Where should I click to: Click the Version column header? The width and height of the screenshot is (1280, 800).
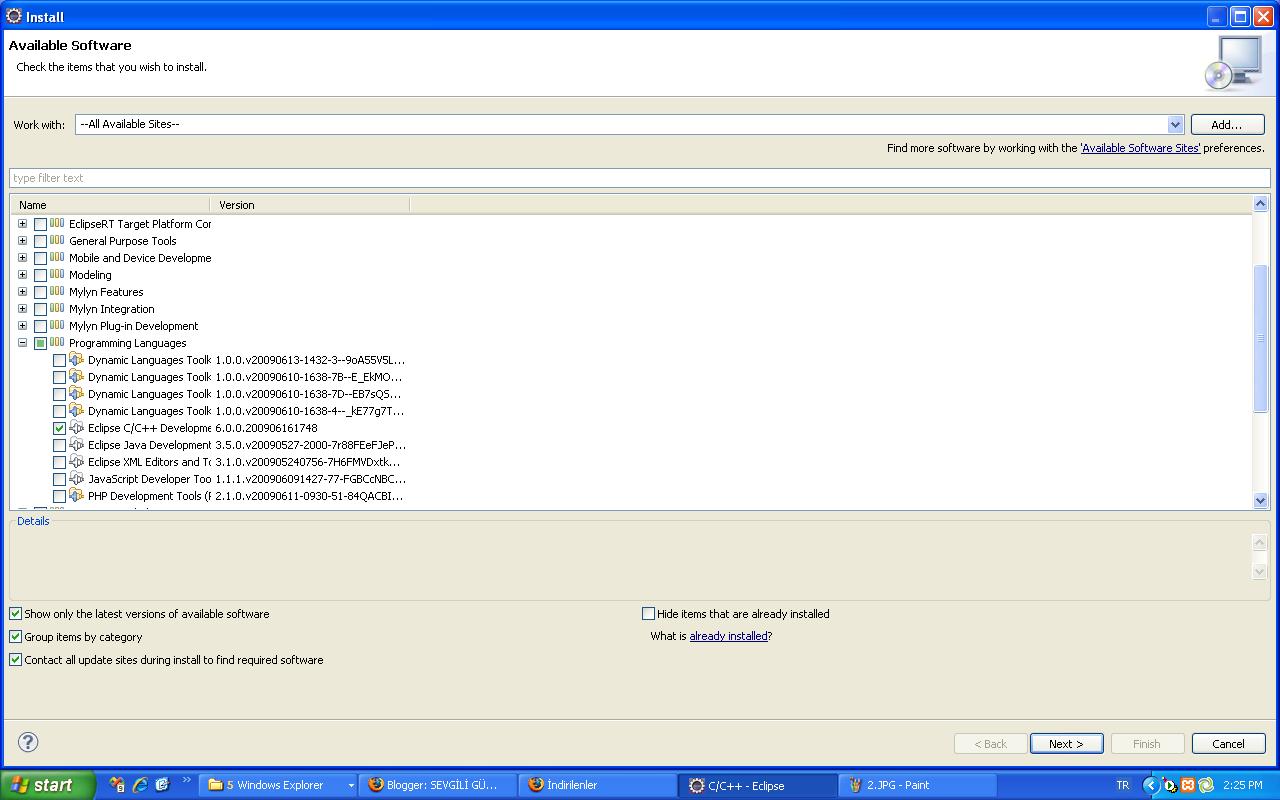[x=310, y=205]
